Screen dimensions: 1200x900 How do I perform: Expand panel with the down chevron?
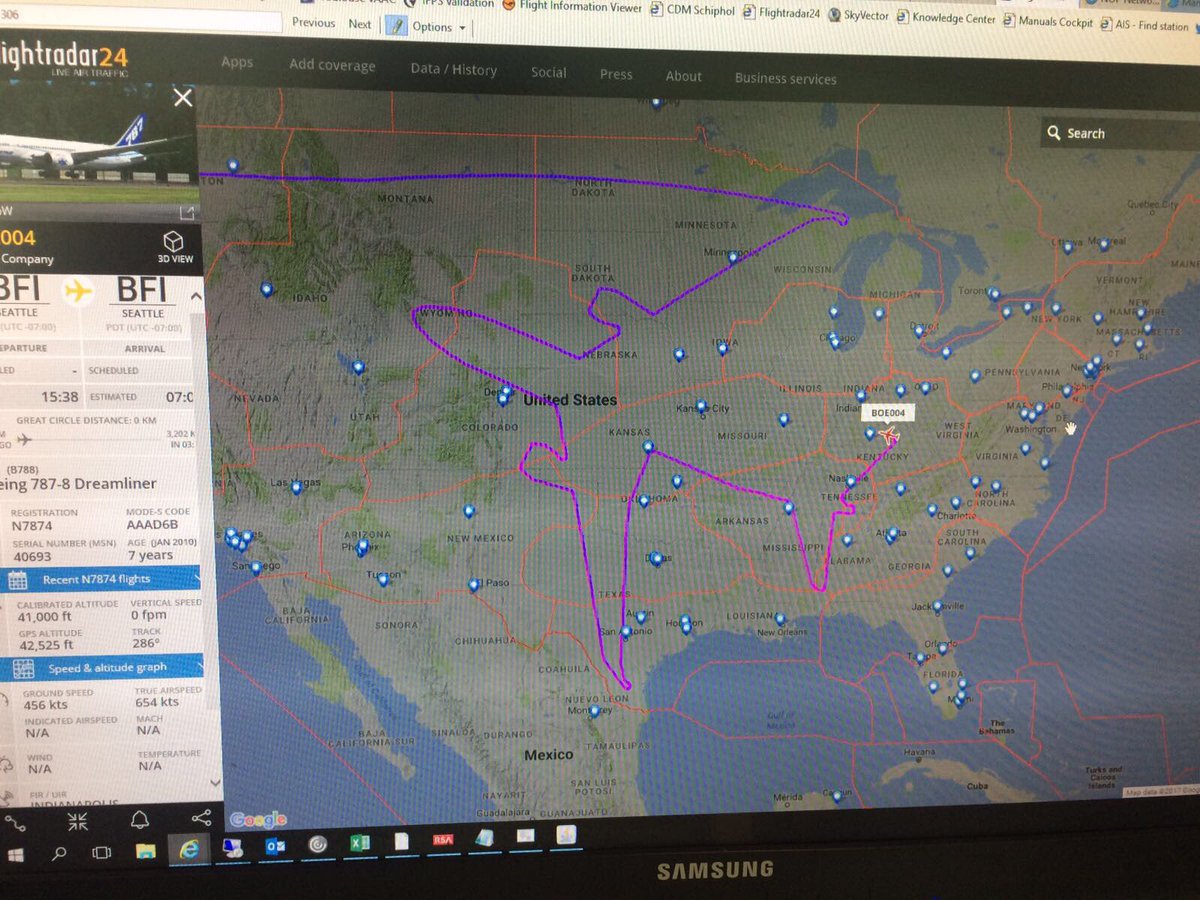pos(213,783)
